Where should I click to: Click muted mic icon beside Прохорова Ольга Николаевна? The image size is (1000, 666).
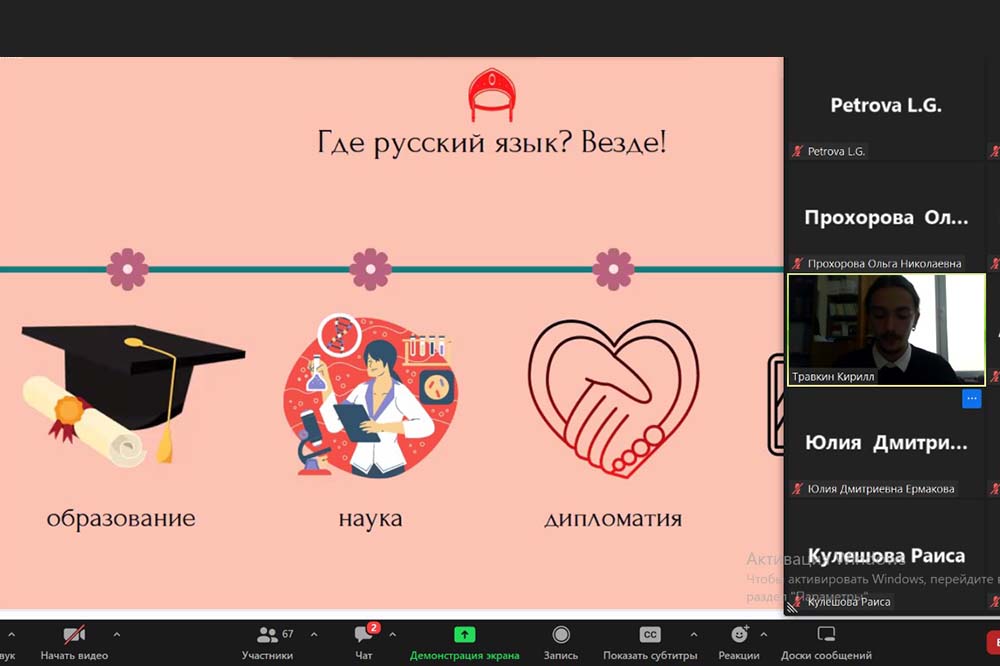[797, 263]
